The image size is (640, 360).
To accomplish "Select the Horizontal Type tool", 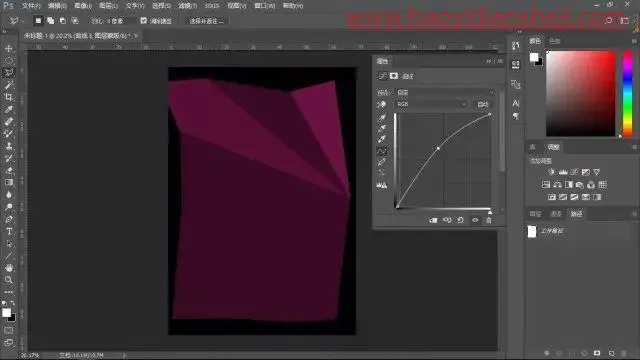I will click(x=9, y=231).
